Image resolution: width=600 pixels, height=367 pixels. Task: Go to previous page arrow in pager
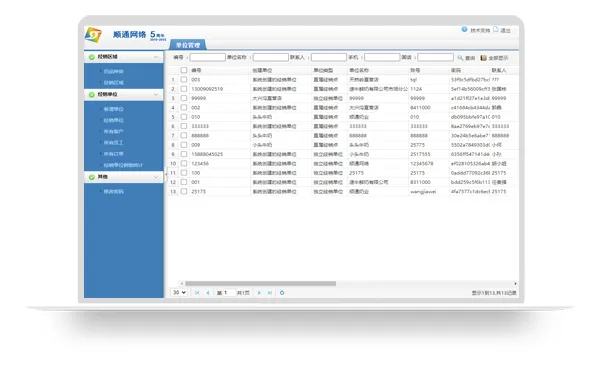tap(208, 293)
